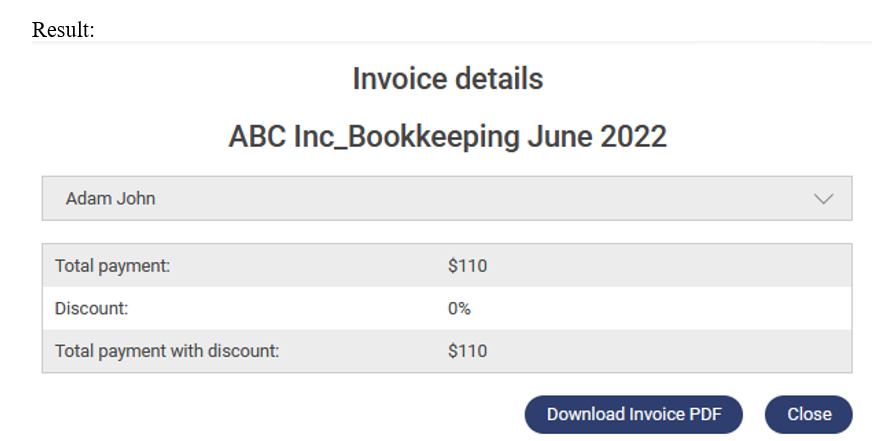Click the Adam John name in selector
Viewport: 880px width, 441px height.
(x=110, y=198)
